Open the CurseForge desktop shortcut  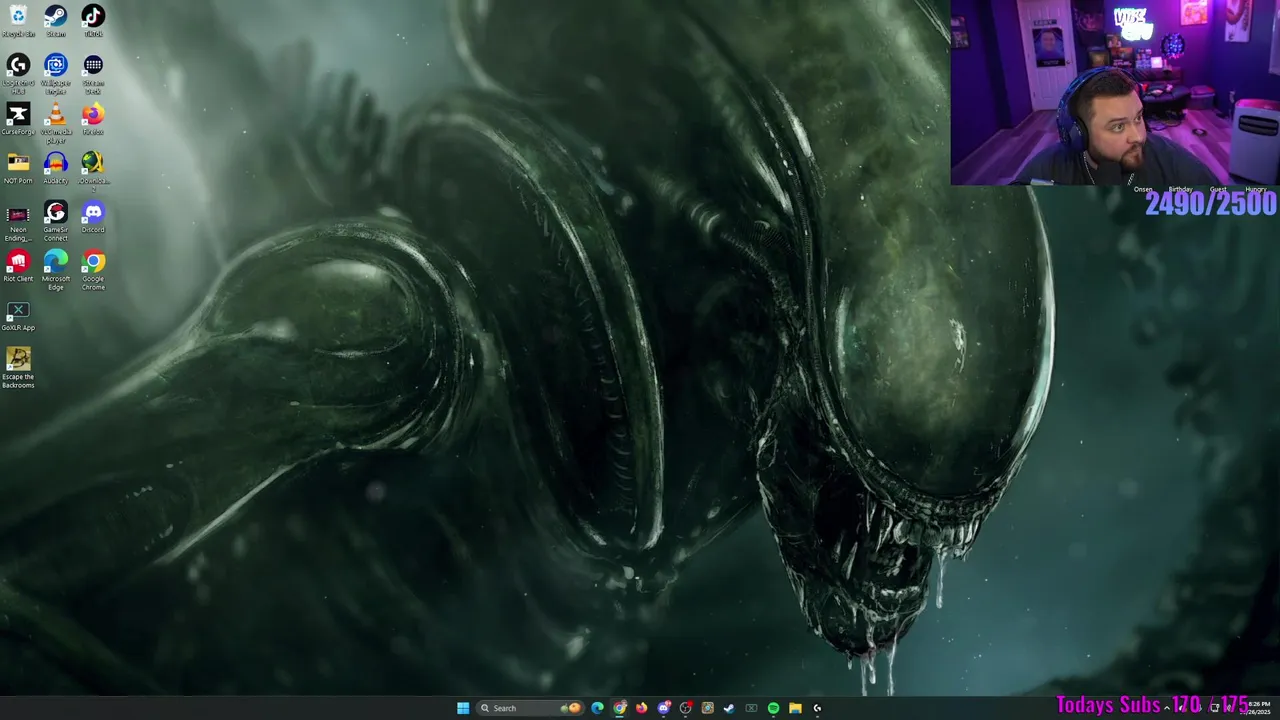point(18,119)
